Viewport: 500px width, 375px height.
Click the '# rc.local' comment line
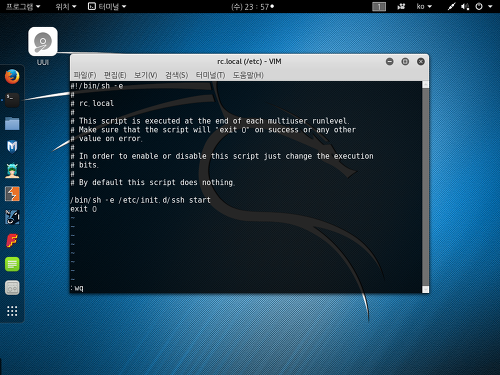coord(92,103)
